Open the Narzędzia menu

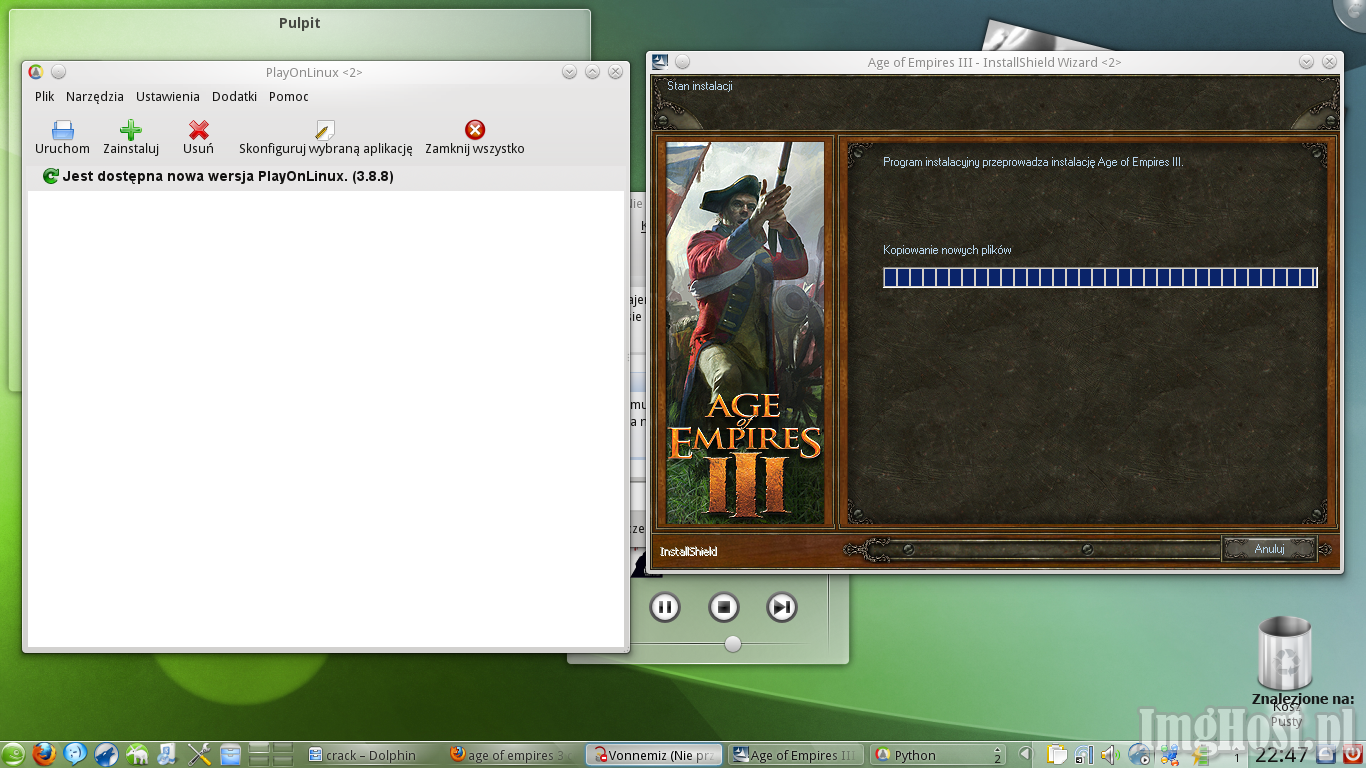coord(95,97)
